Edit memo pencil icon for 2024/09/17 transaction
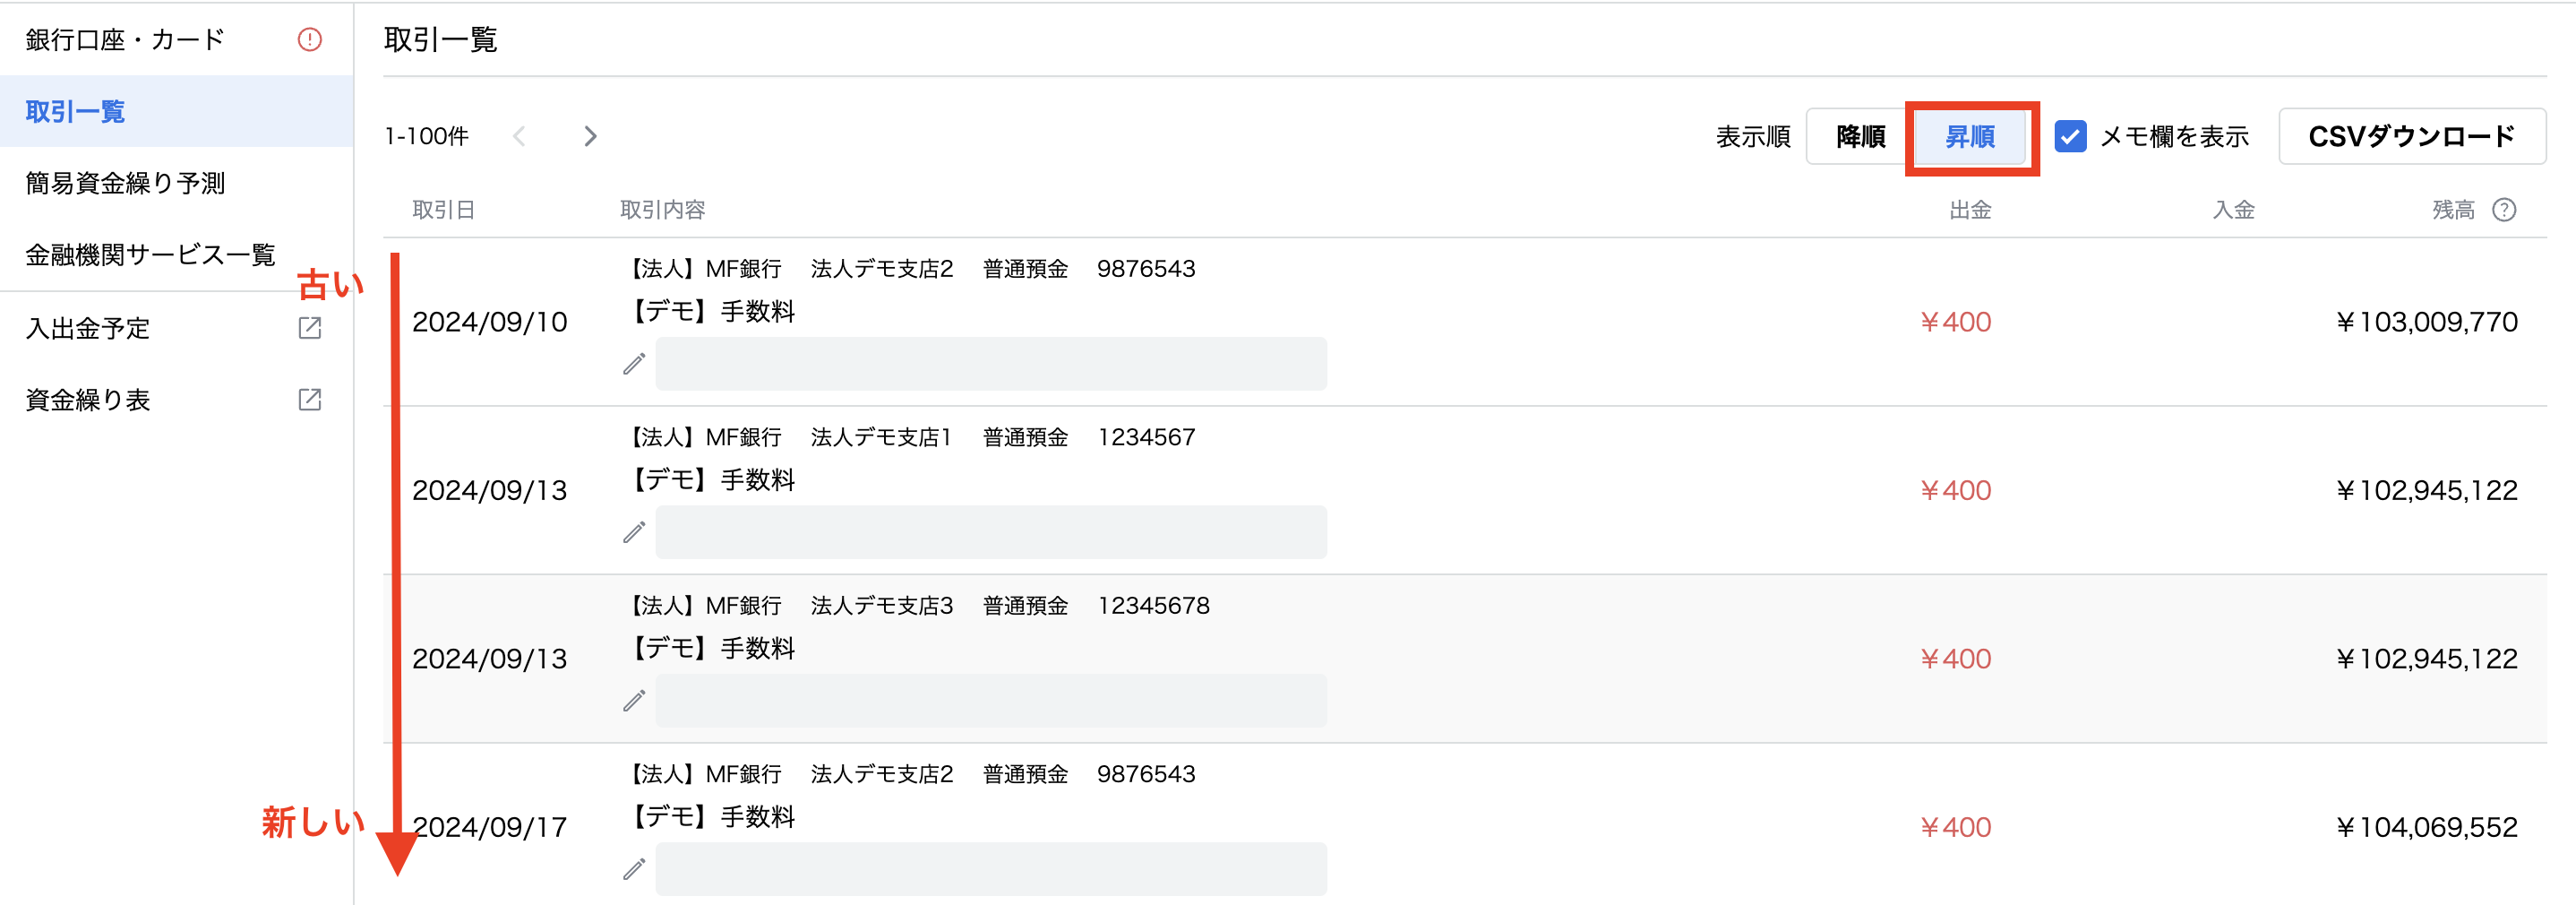 click(x=634, y=869)
